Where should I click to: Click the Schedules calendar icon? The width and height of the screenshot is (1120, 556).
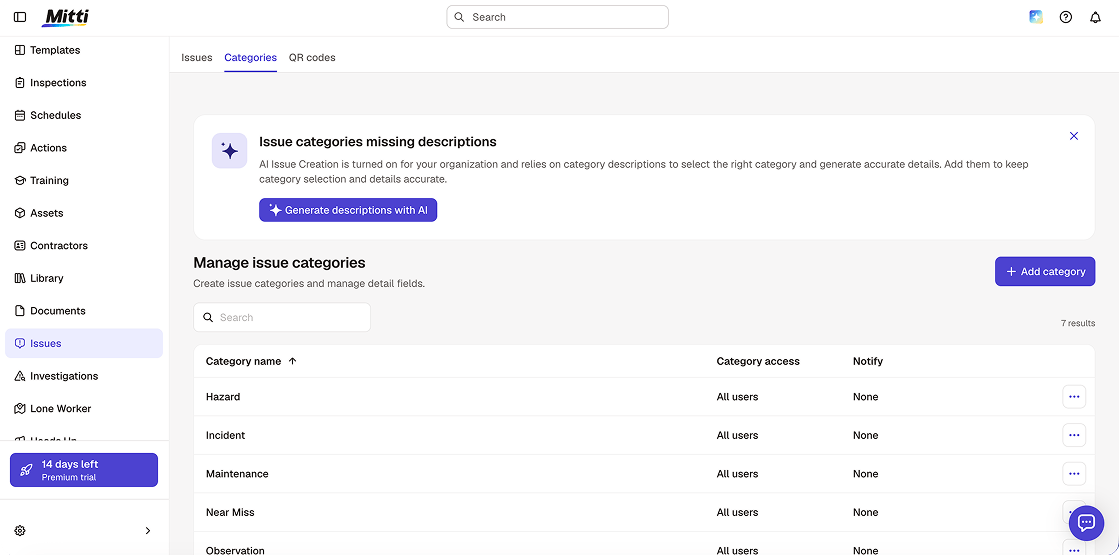[20, 115]
